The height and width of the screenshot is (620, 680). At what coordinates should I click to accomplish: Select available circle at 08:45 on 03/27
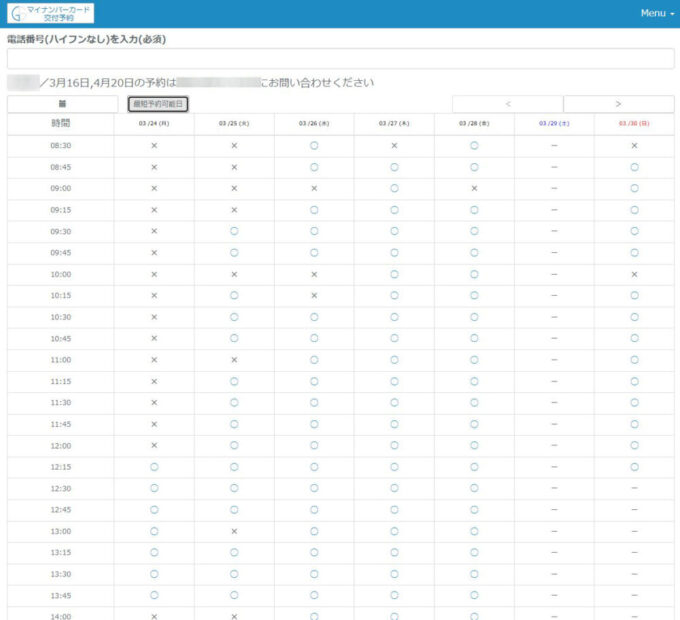tap(394, 167)
